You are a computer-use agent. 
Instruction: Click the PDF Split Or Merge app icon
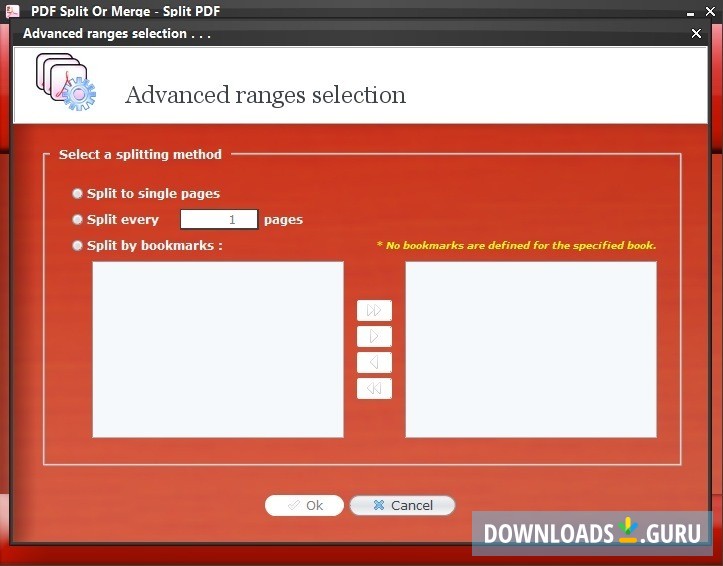pyautogui.click(x=12, y=11)
